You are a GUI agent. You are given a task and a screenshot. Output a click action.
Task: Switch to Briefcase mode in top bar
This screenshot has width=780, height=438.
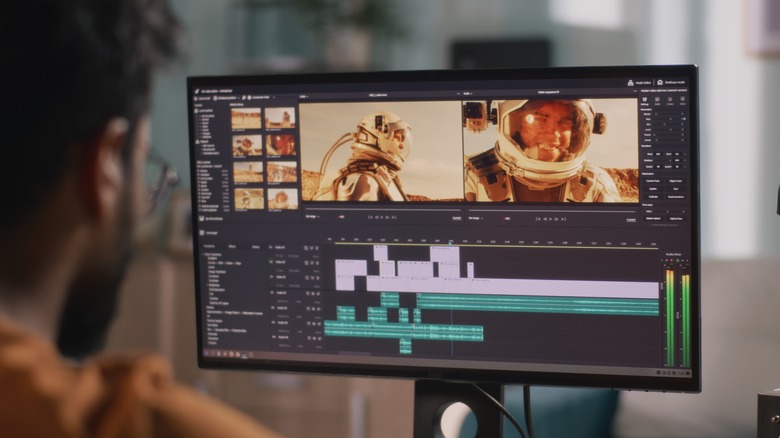coord(661,82)
